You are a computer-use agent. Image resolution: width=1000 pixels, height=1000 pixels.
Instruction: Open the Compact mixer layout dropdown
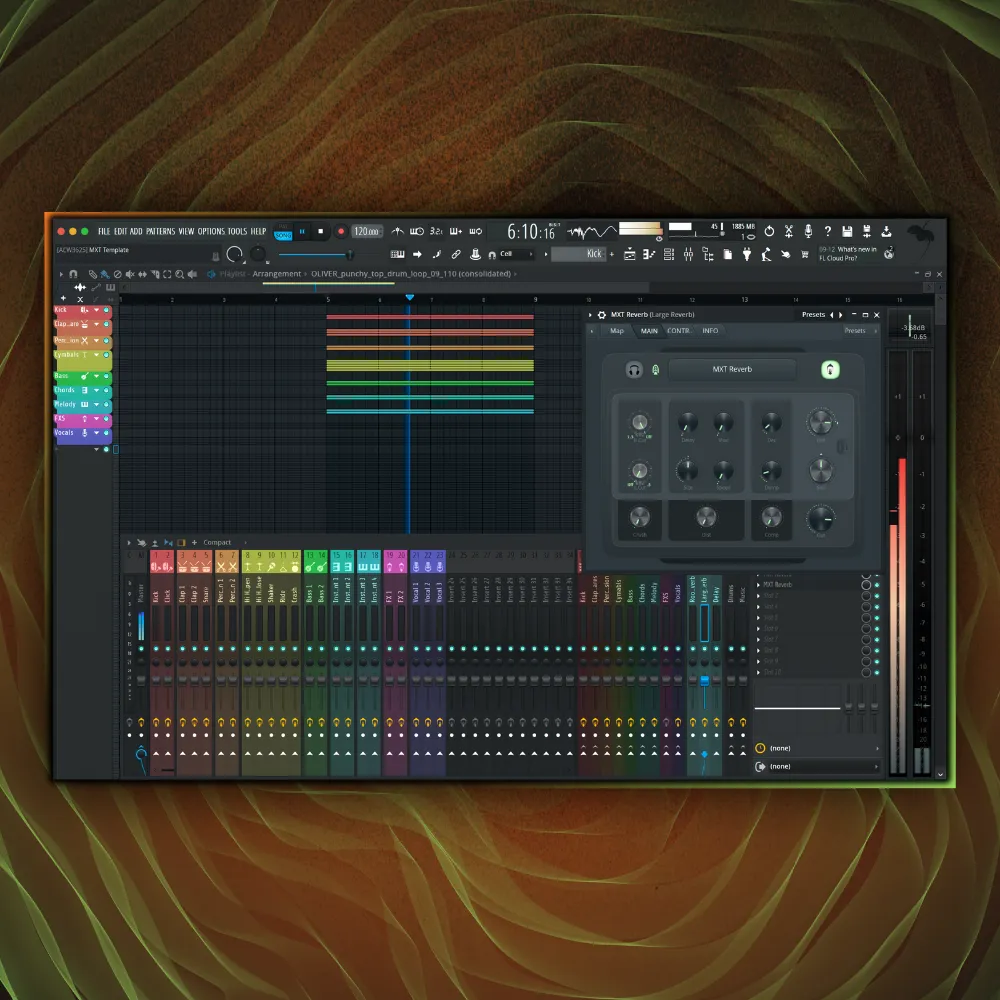(217, 543)
